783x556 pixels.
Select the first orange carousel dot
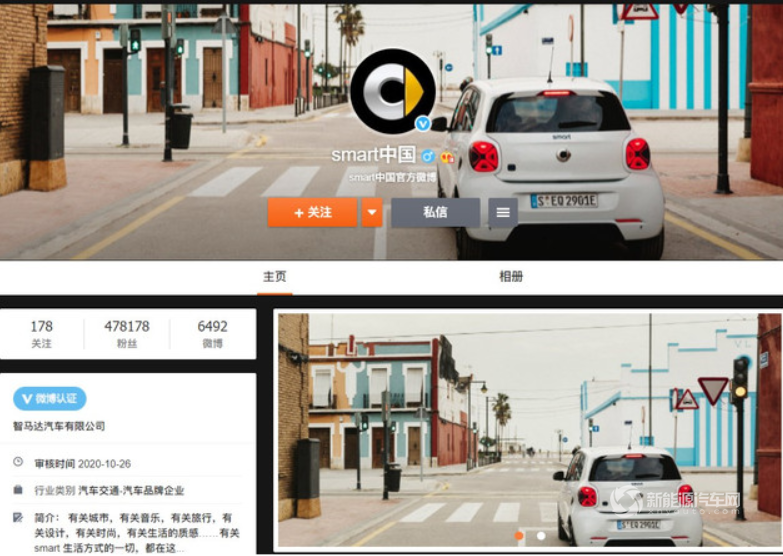[519, 536]
